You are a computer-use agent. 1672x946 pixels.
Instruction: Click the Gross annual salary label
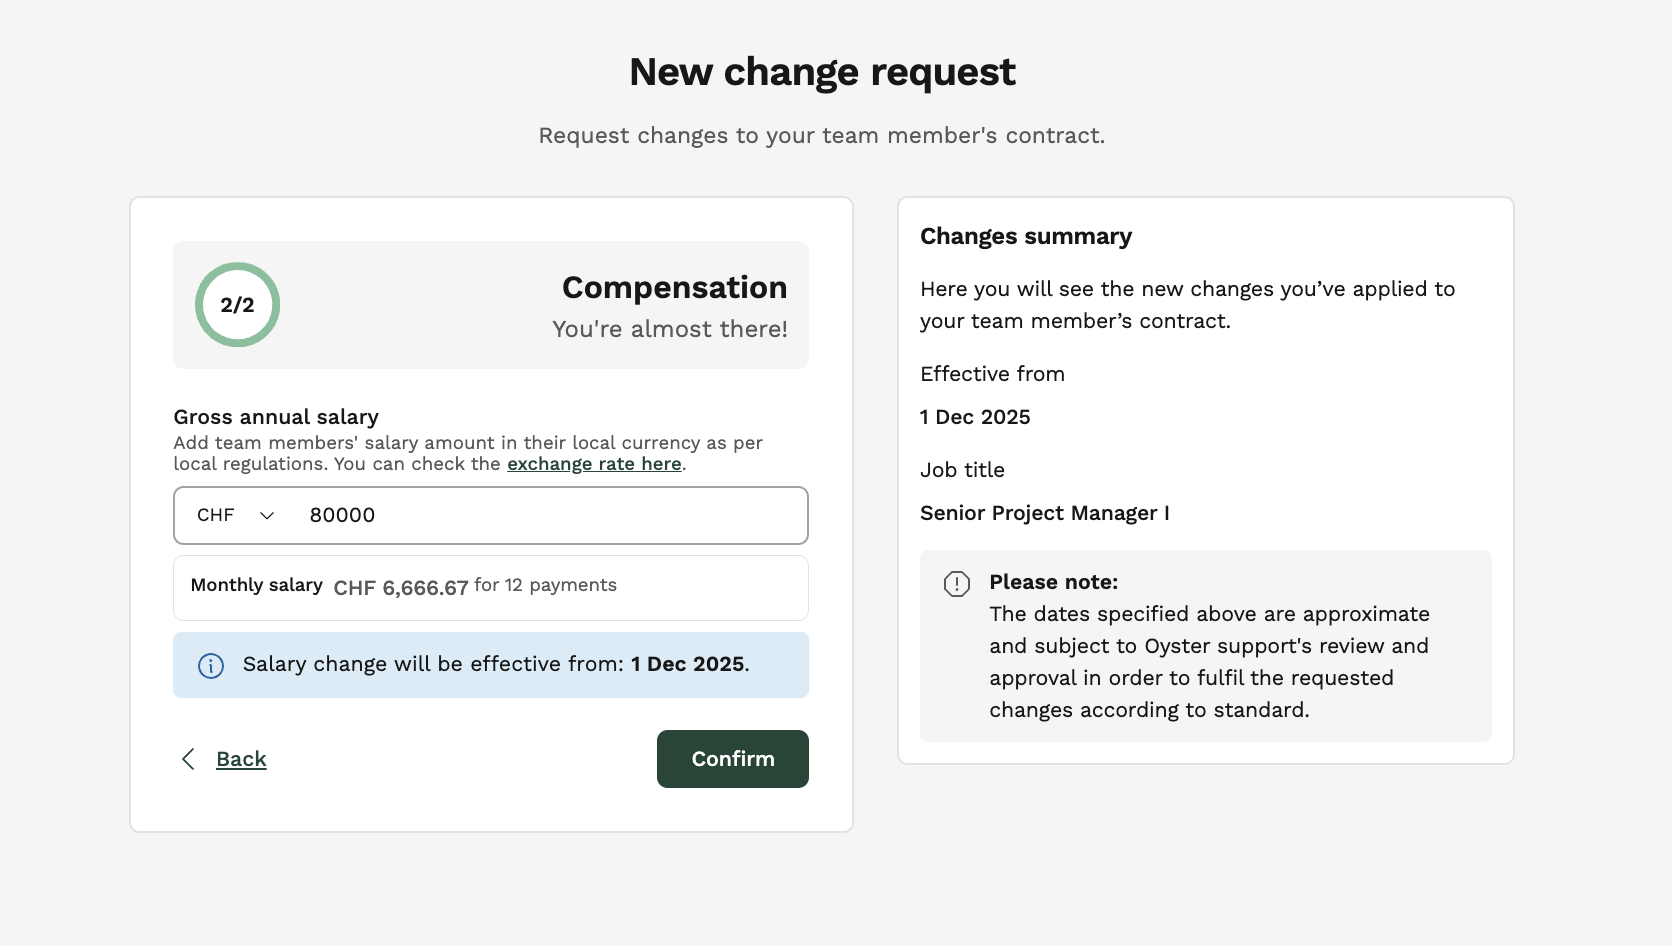coord(276,417)
